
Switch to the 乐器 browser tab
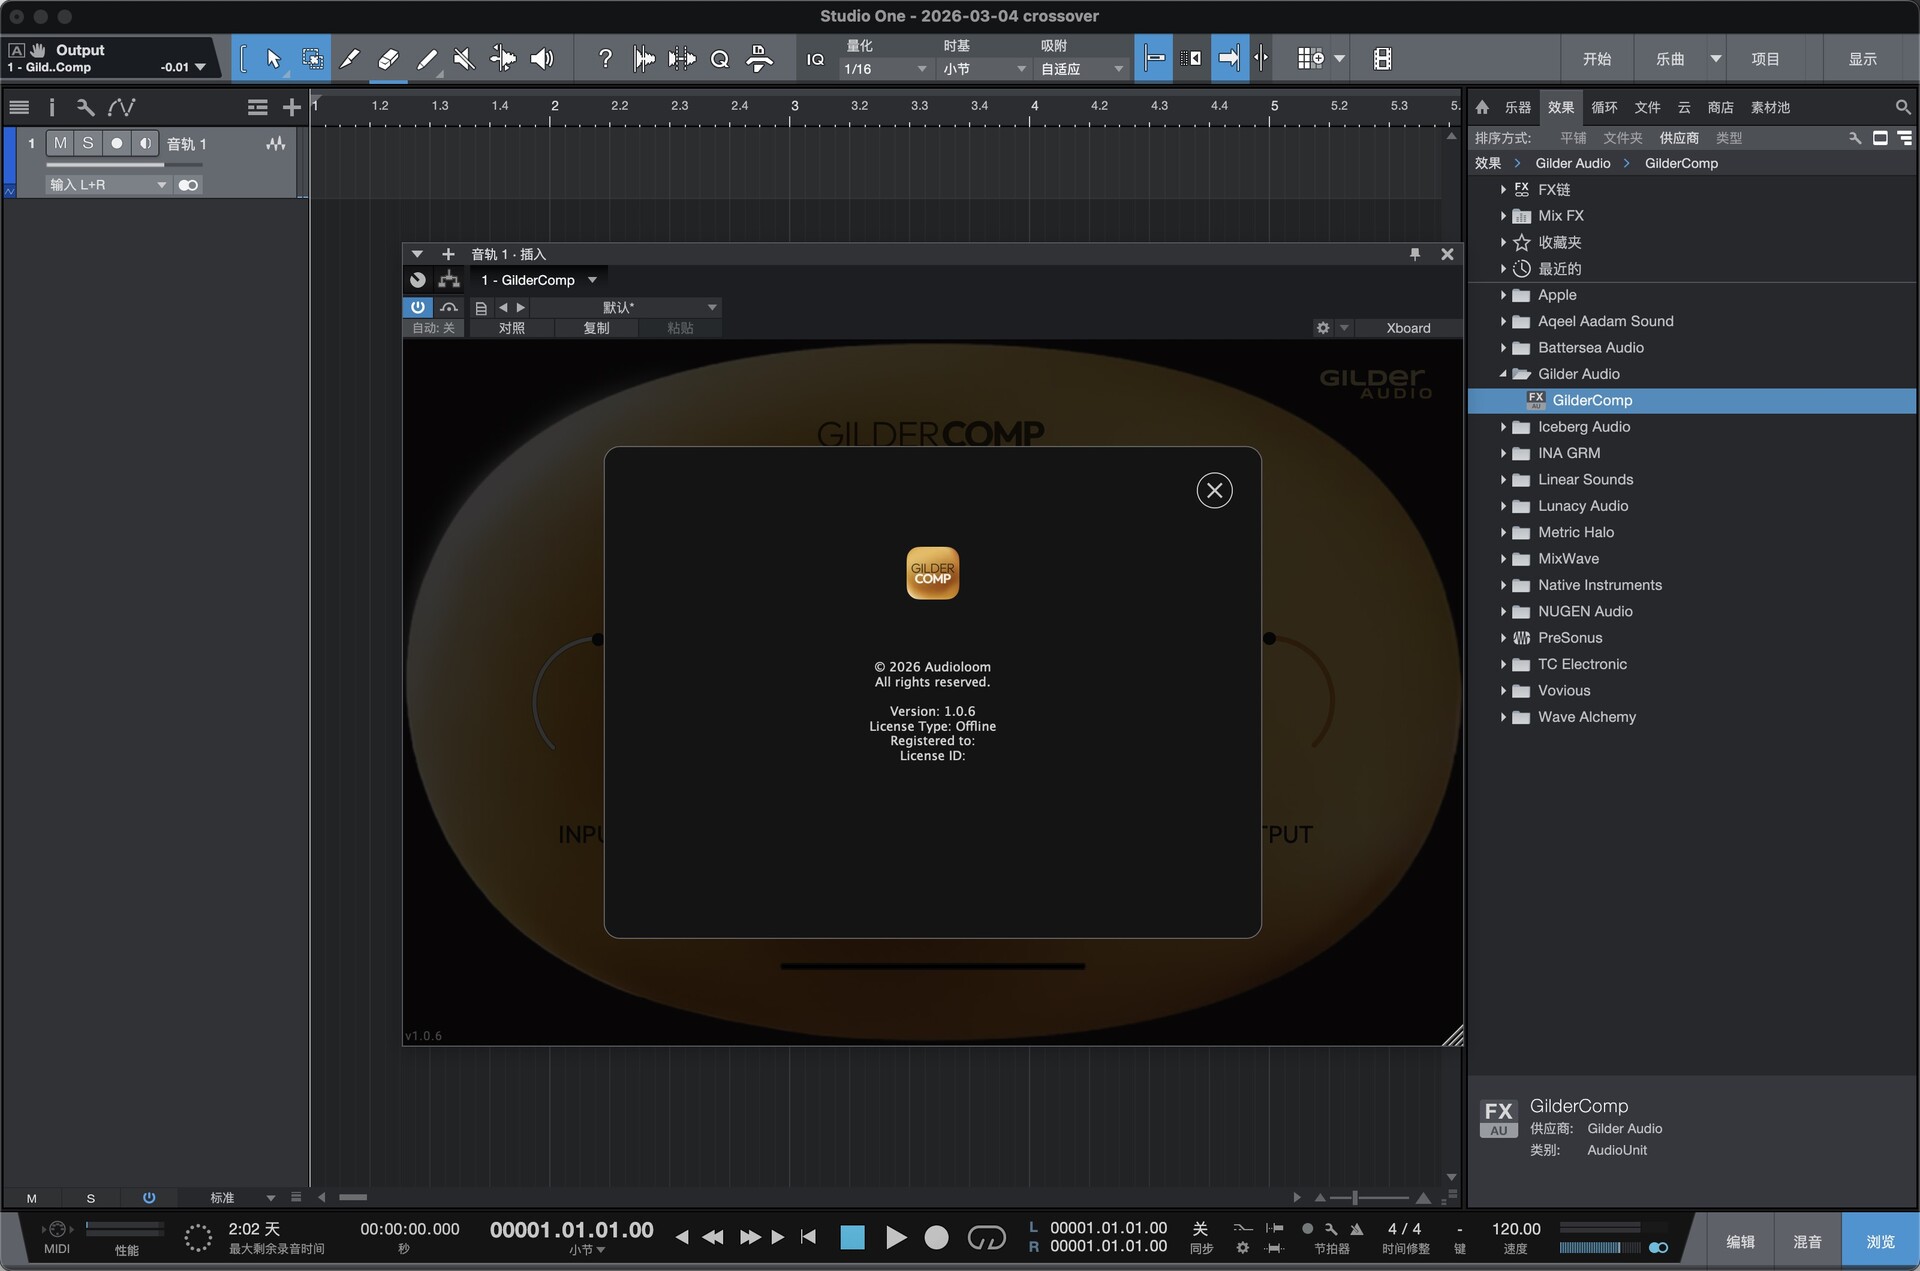coord(1517,107)
